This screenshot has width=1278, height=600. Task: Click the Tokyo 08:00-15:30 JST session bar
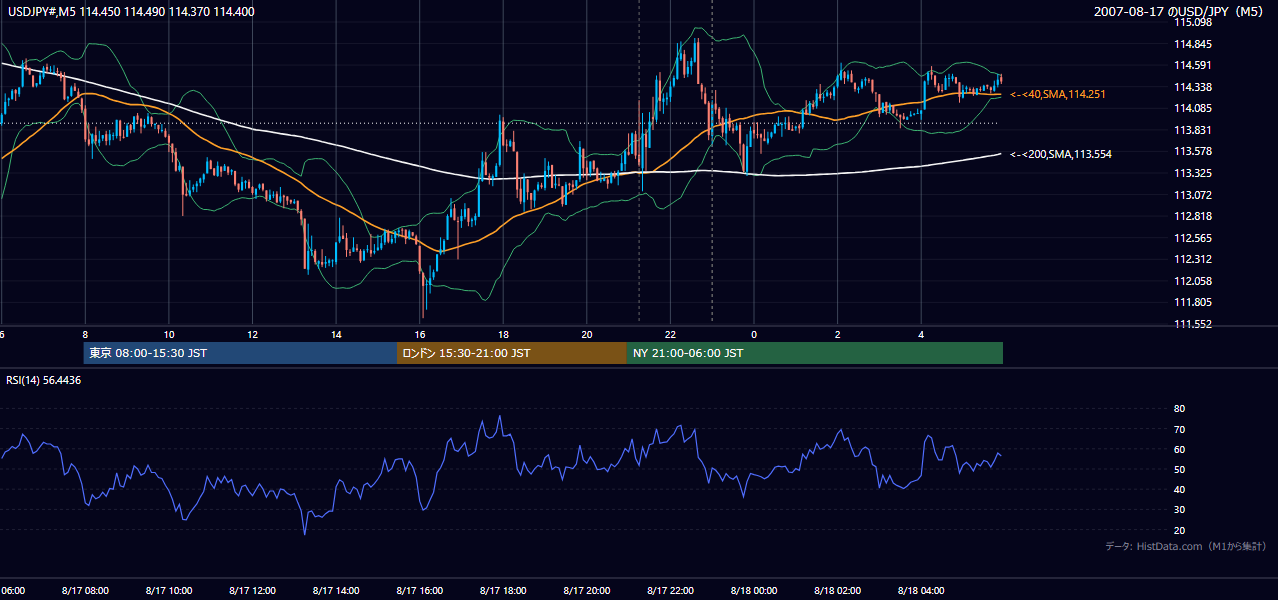point(240,353)
